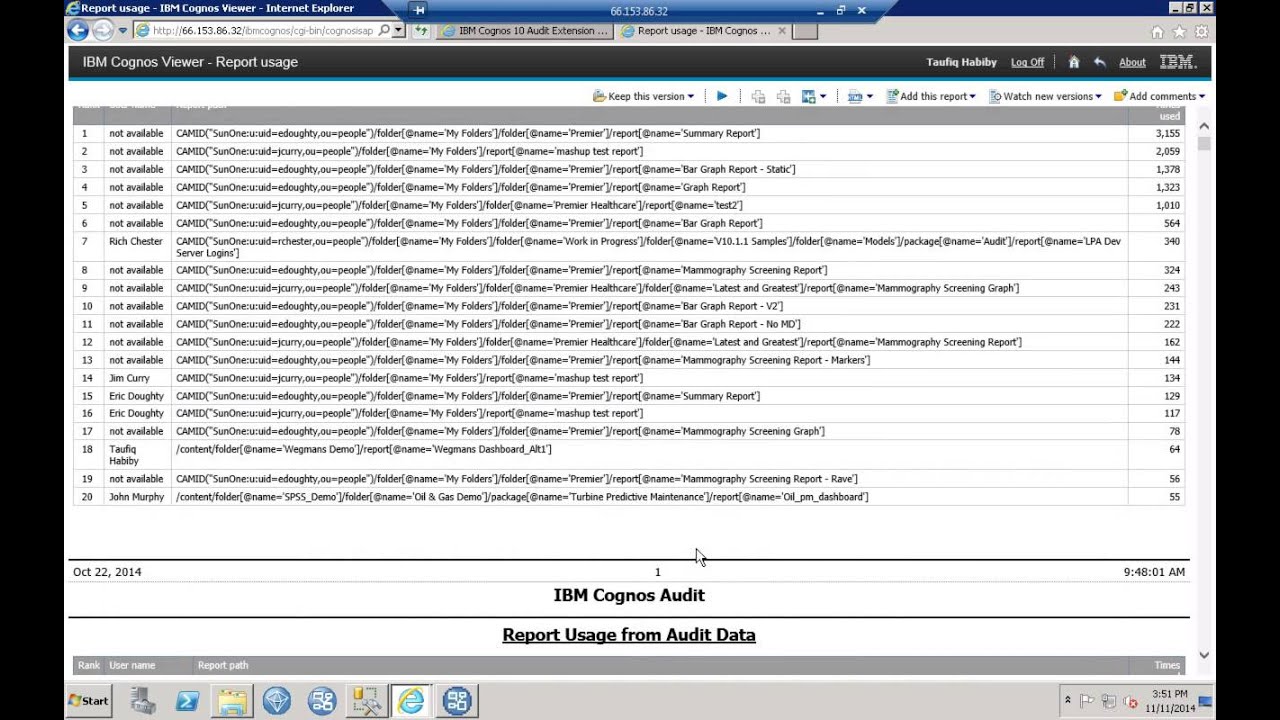Expand the Go to dropdown arrow
Screen dimensions: 1280x720
pos(823,97)
